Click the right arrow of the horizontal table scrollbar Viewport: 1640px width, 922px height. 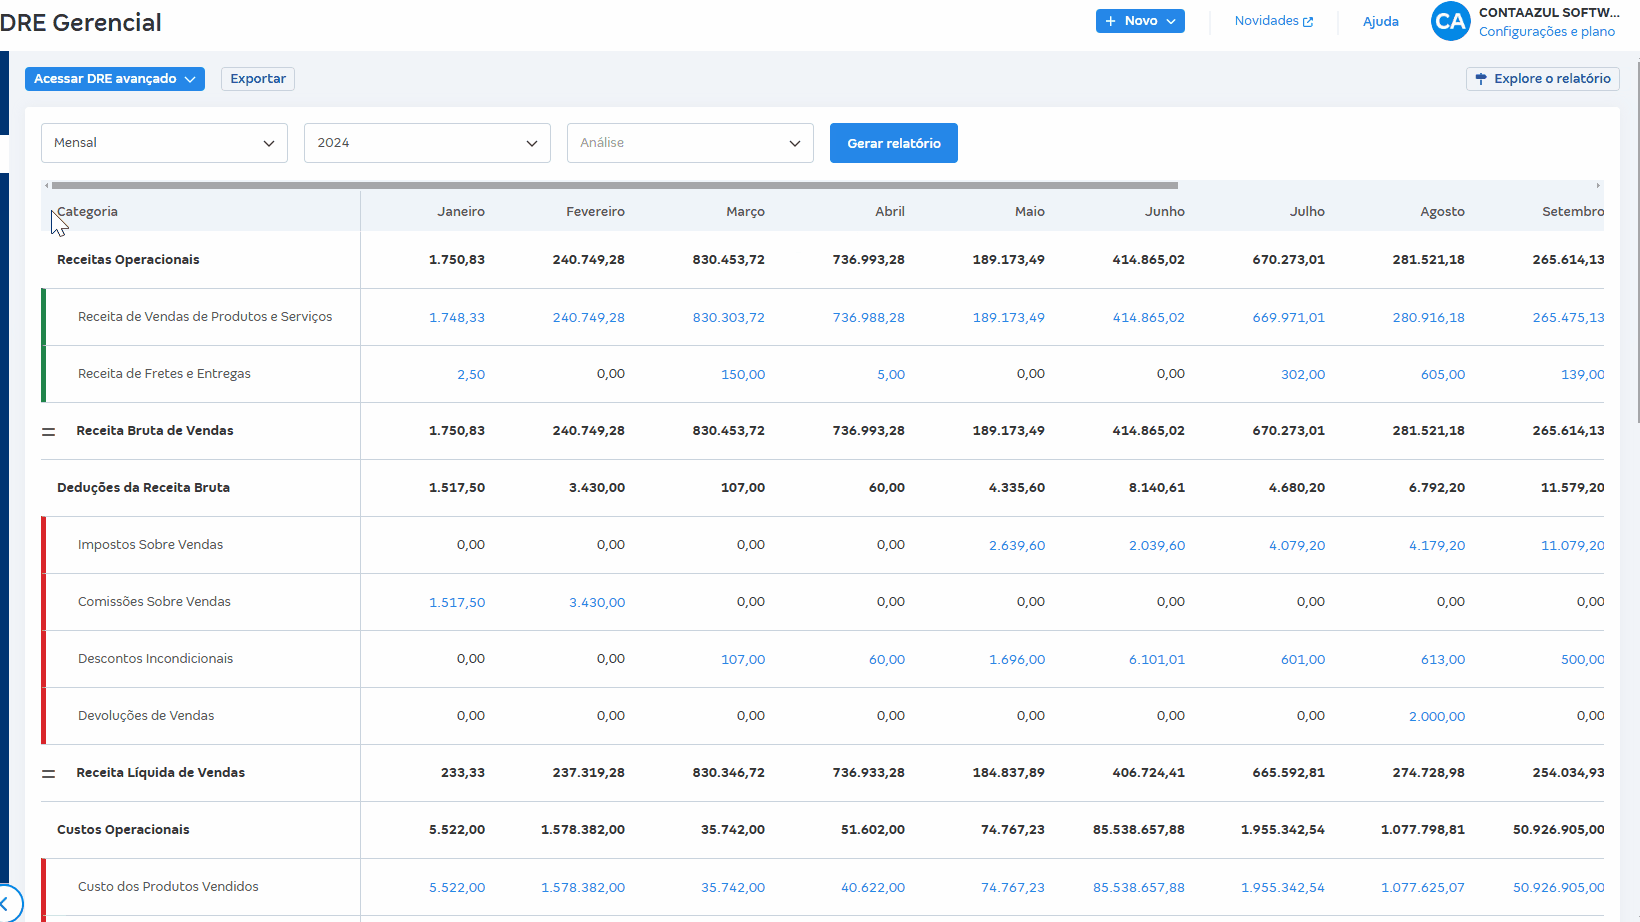pyautogui.click(x=1598, y=185)
